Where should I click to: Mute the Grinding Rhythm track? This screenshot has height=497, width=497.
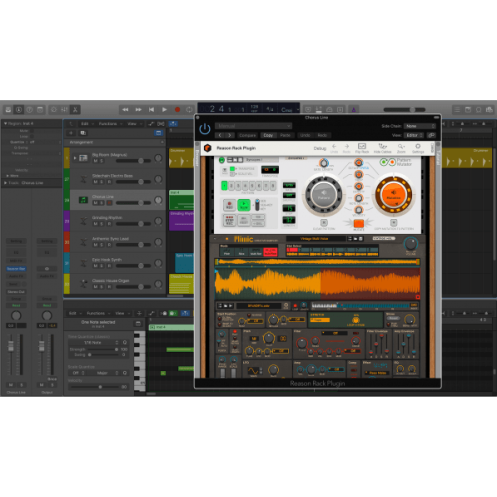click(96, 224)
